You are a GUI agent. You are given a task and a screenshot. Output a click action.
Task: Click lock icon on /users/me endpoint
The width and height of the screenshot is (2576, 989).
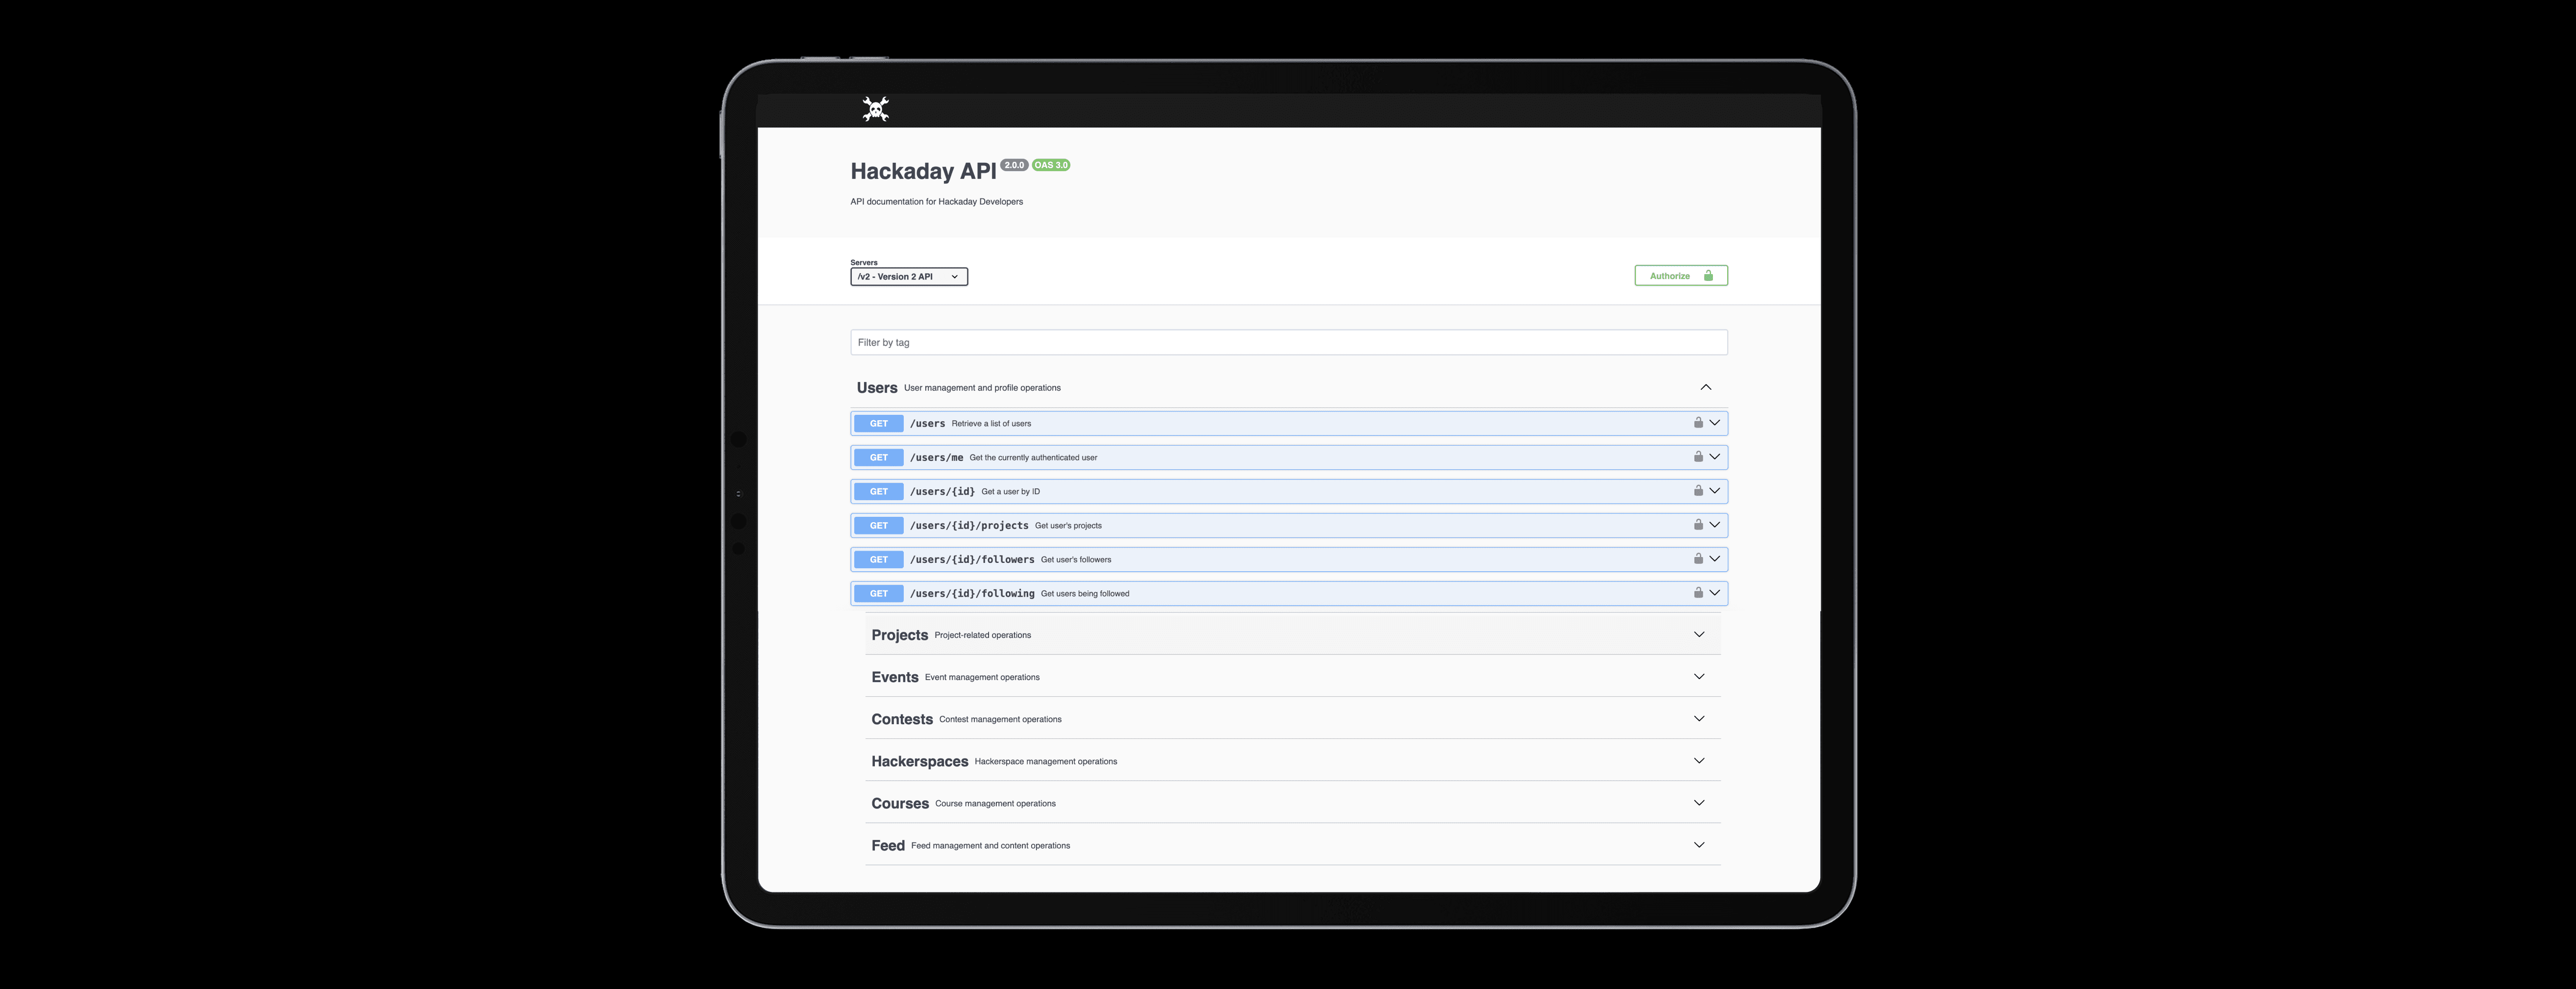pos(1698,457)
